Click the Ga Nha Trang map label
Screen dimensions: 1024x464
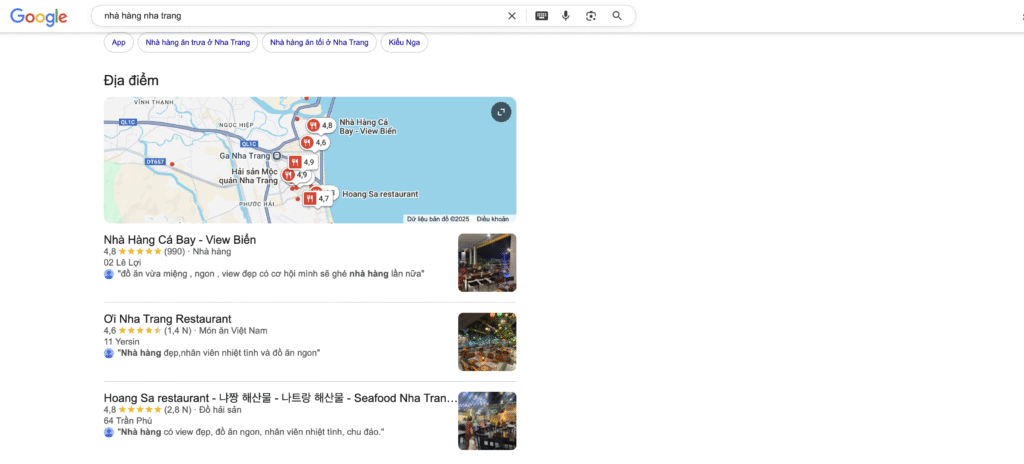click(245, 156)
